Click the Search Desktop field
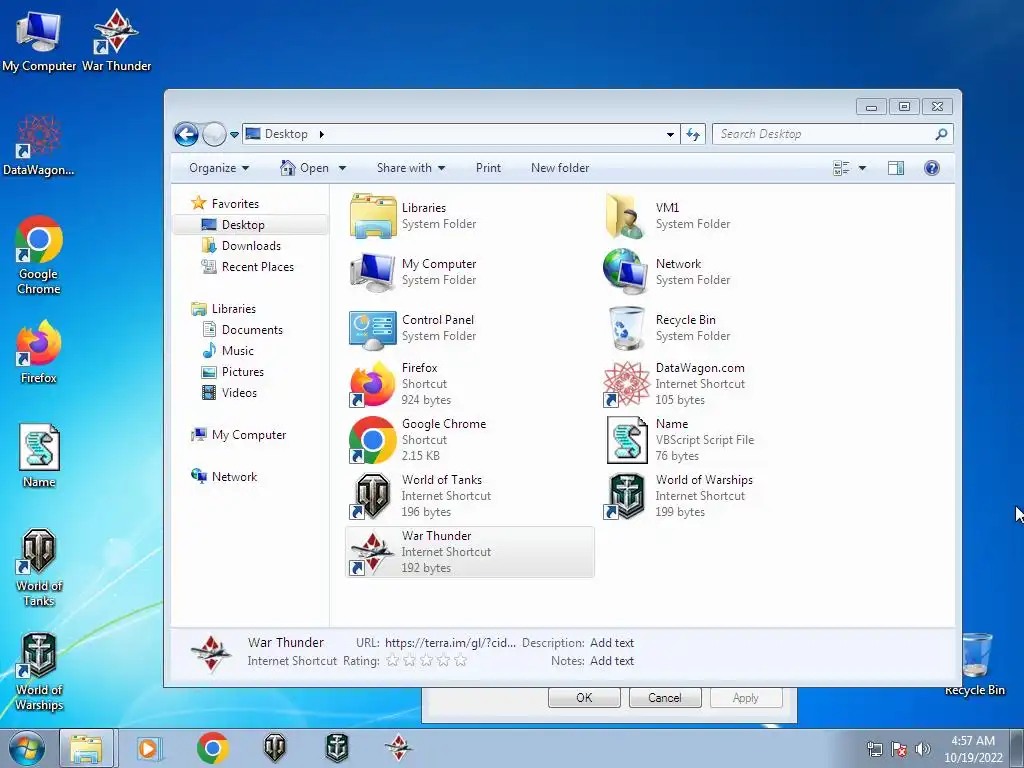 click(x=824, y=134)
